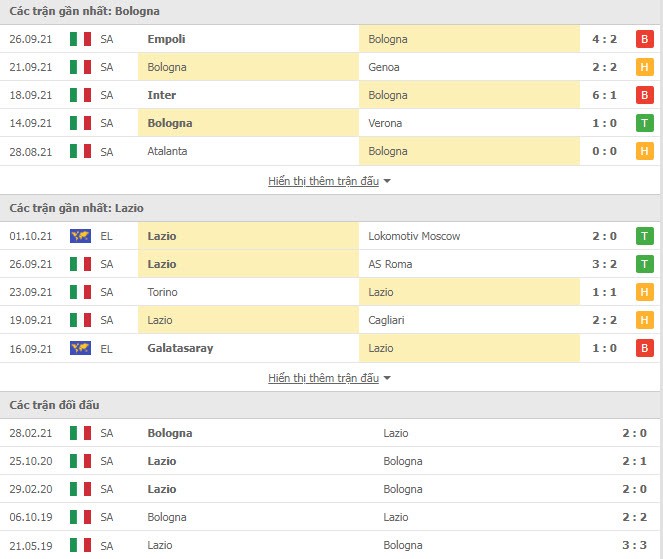Select the 'Các trận đối đầu' header
Image resolution: width=663 pixels, height=559 pixels.
point(54,405)
